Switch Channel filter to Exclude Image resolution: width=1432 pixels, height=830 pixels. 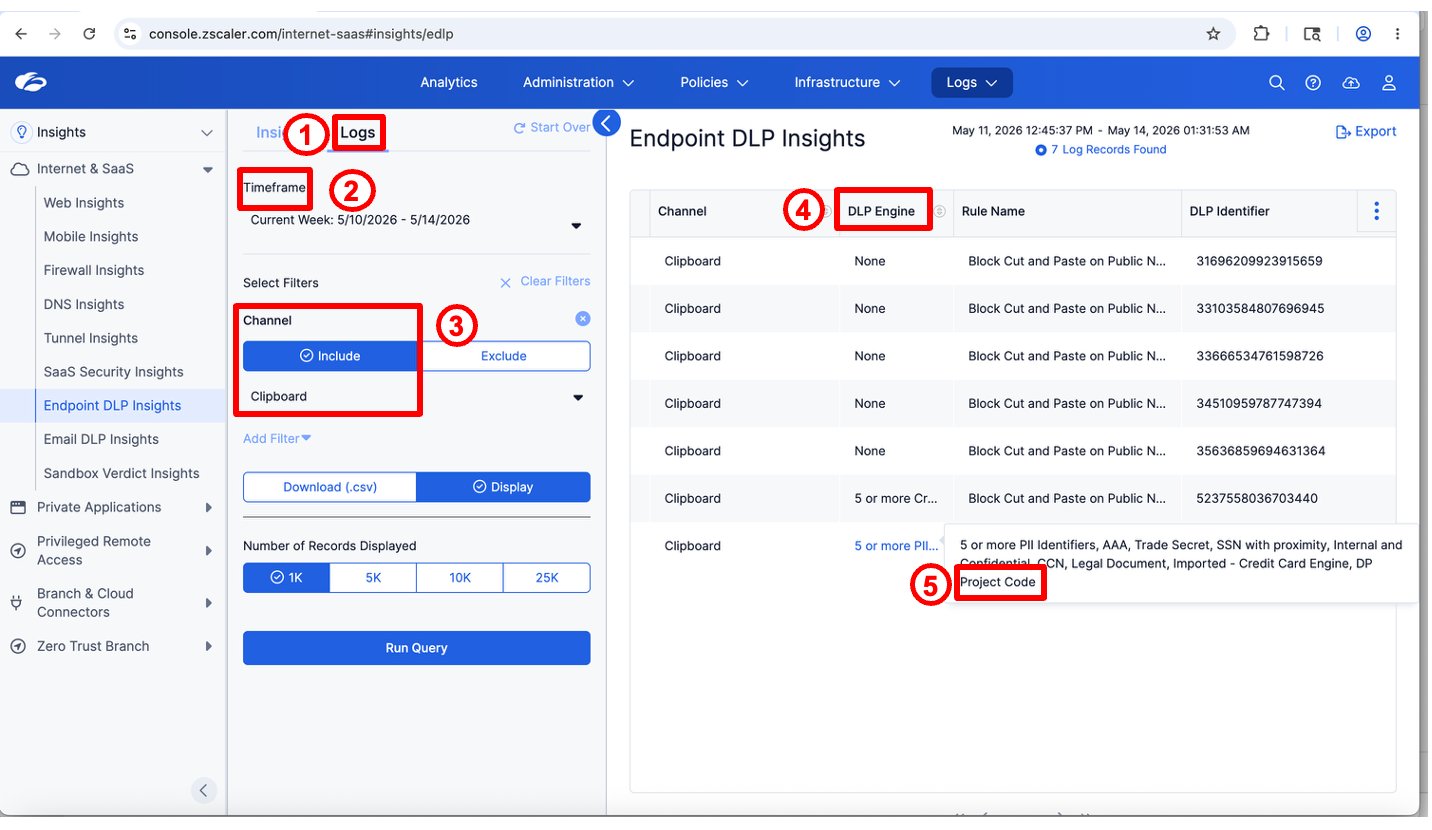pos(503,356)
